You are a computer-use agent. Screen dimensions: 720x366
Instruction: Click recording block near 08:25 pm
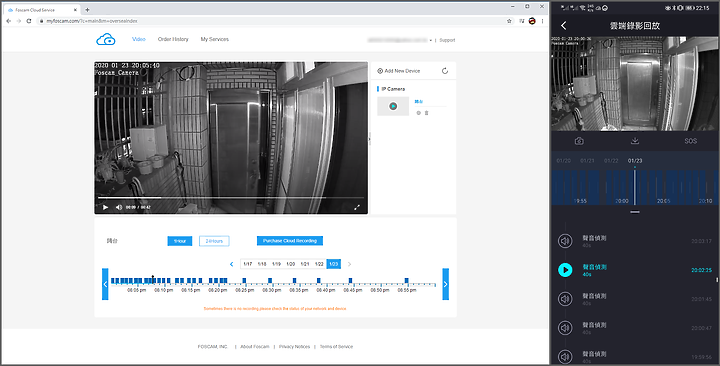point(244,280)
